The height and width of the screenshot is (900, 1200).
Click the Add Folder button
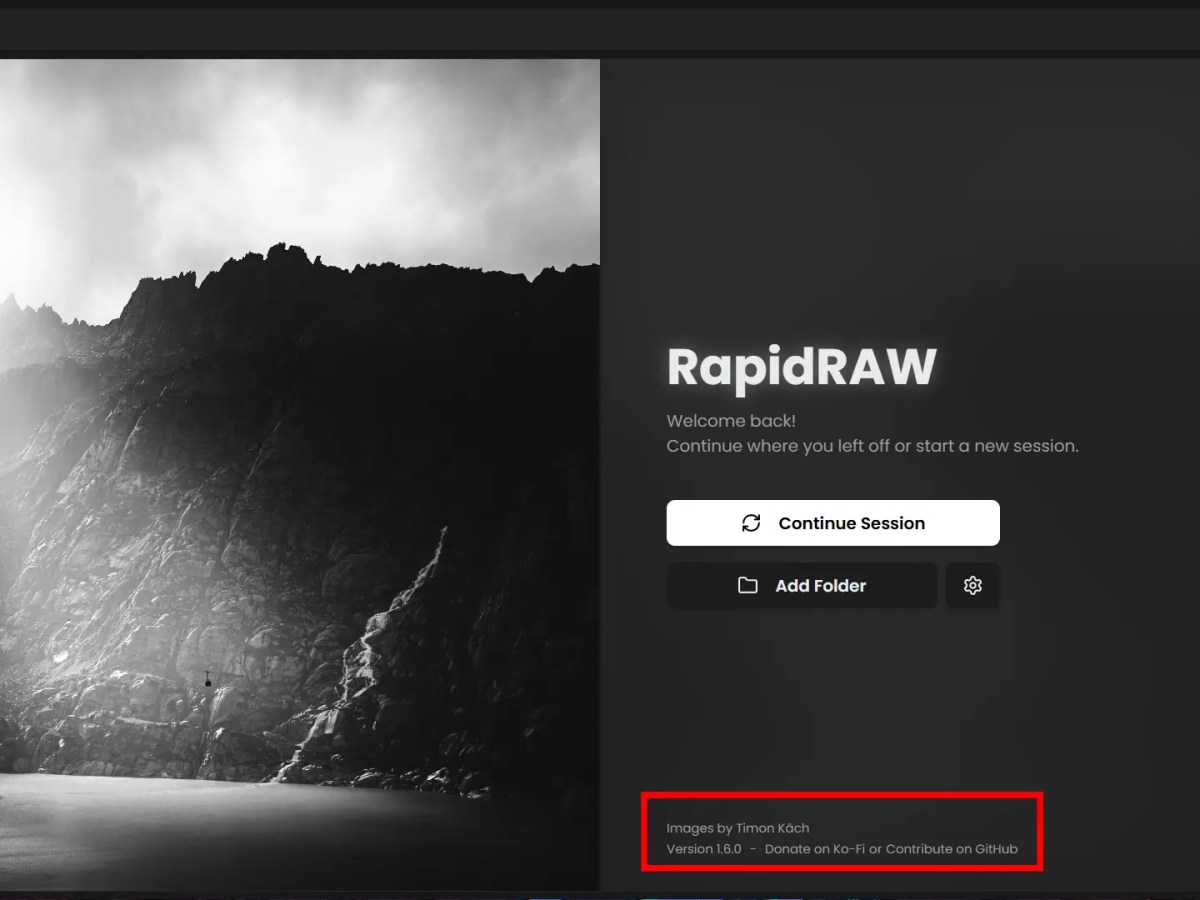pos(802,586)
